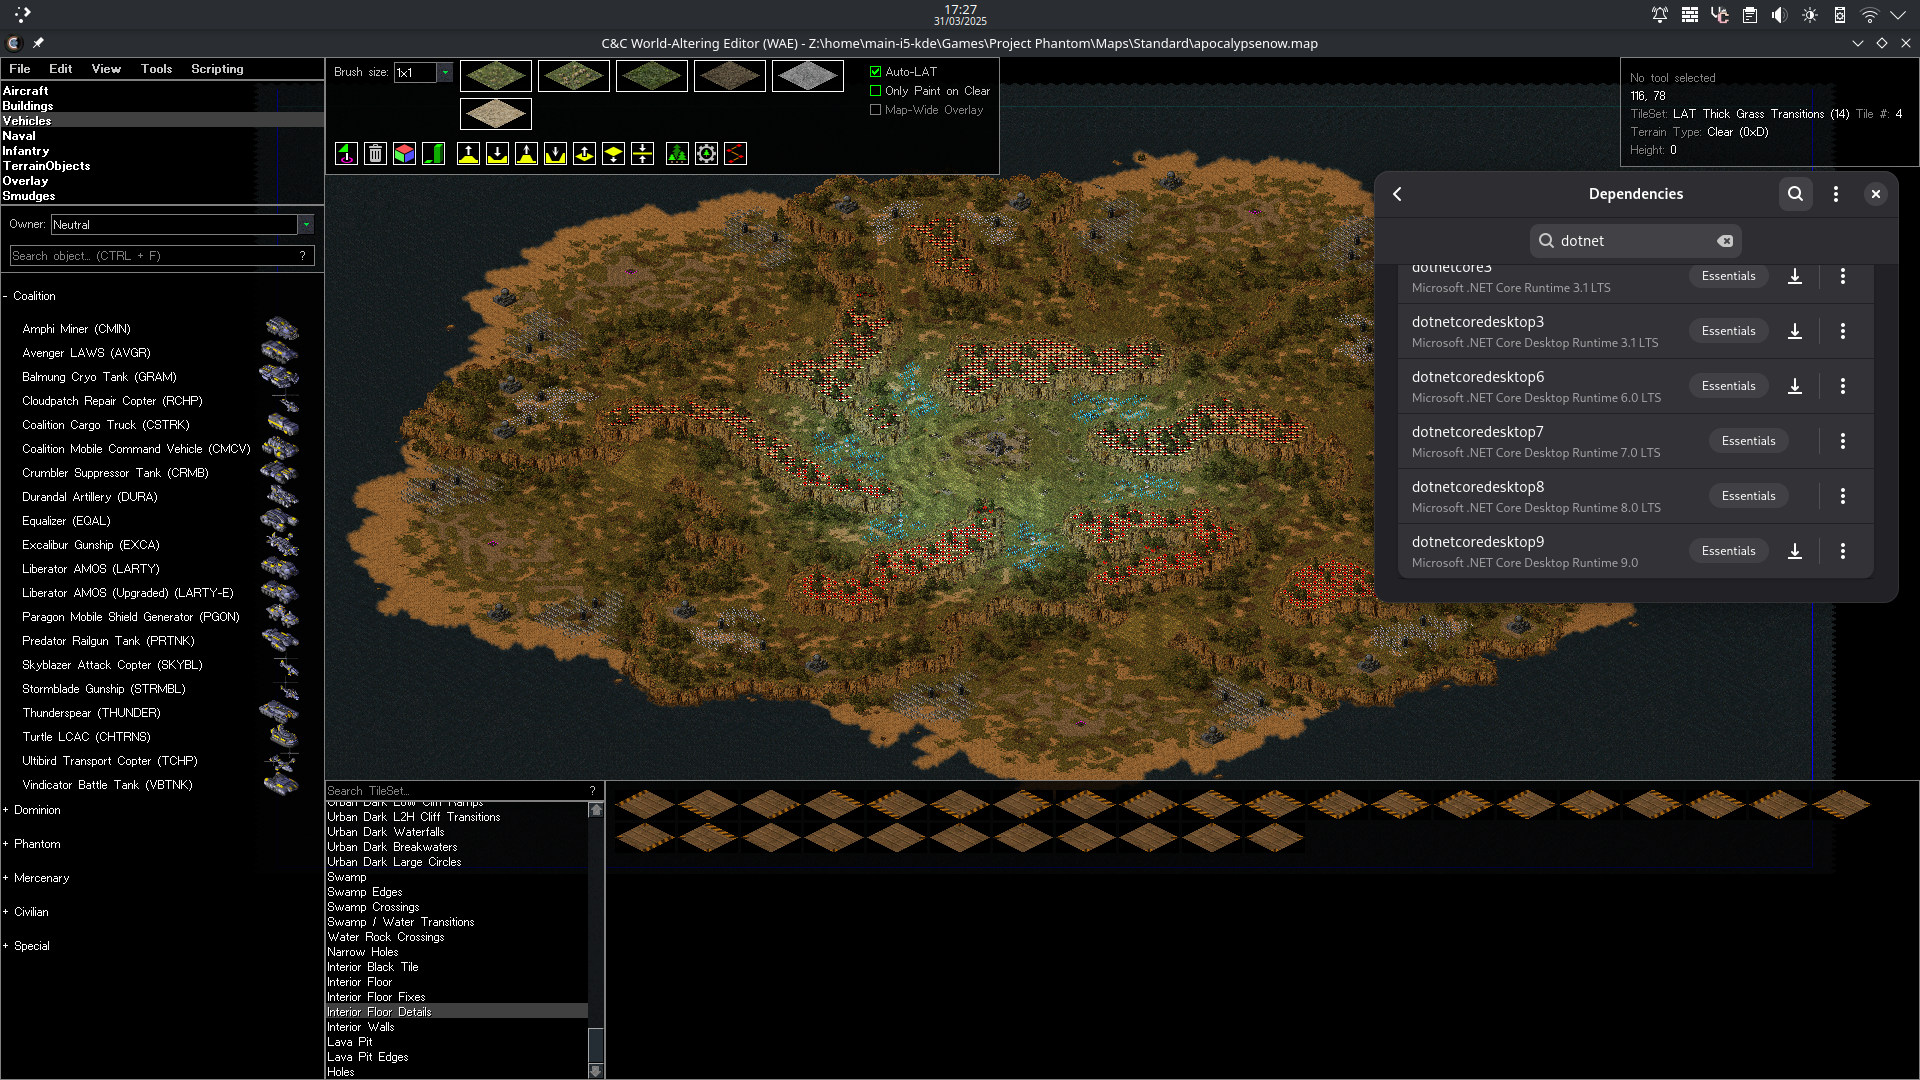Open terrain generator gear options

(706, 154)
